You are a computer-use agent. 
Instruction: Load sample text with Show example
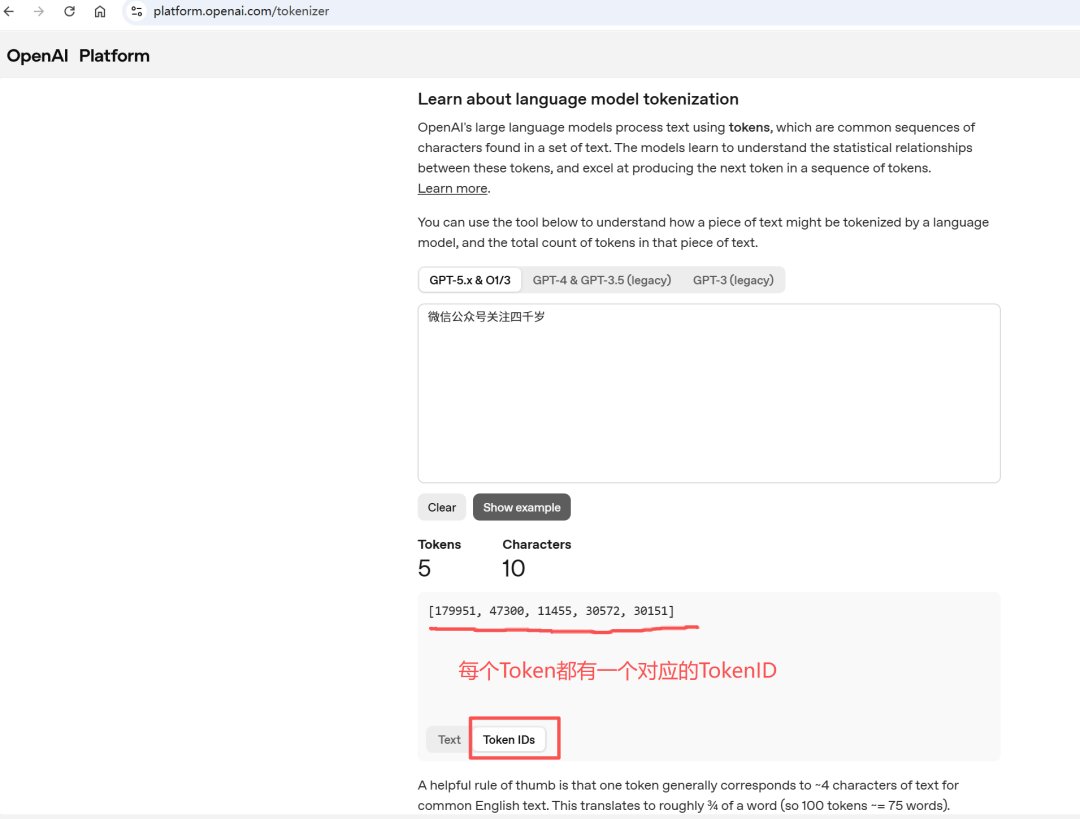(521, 507)
